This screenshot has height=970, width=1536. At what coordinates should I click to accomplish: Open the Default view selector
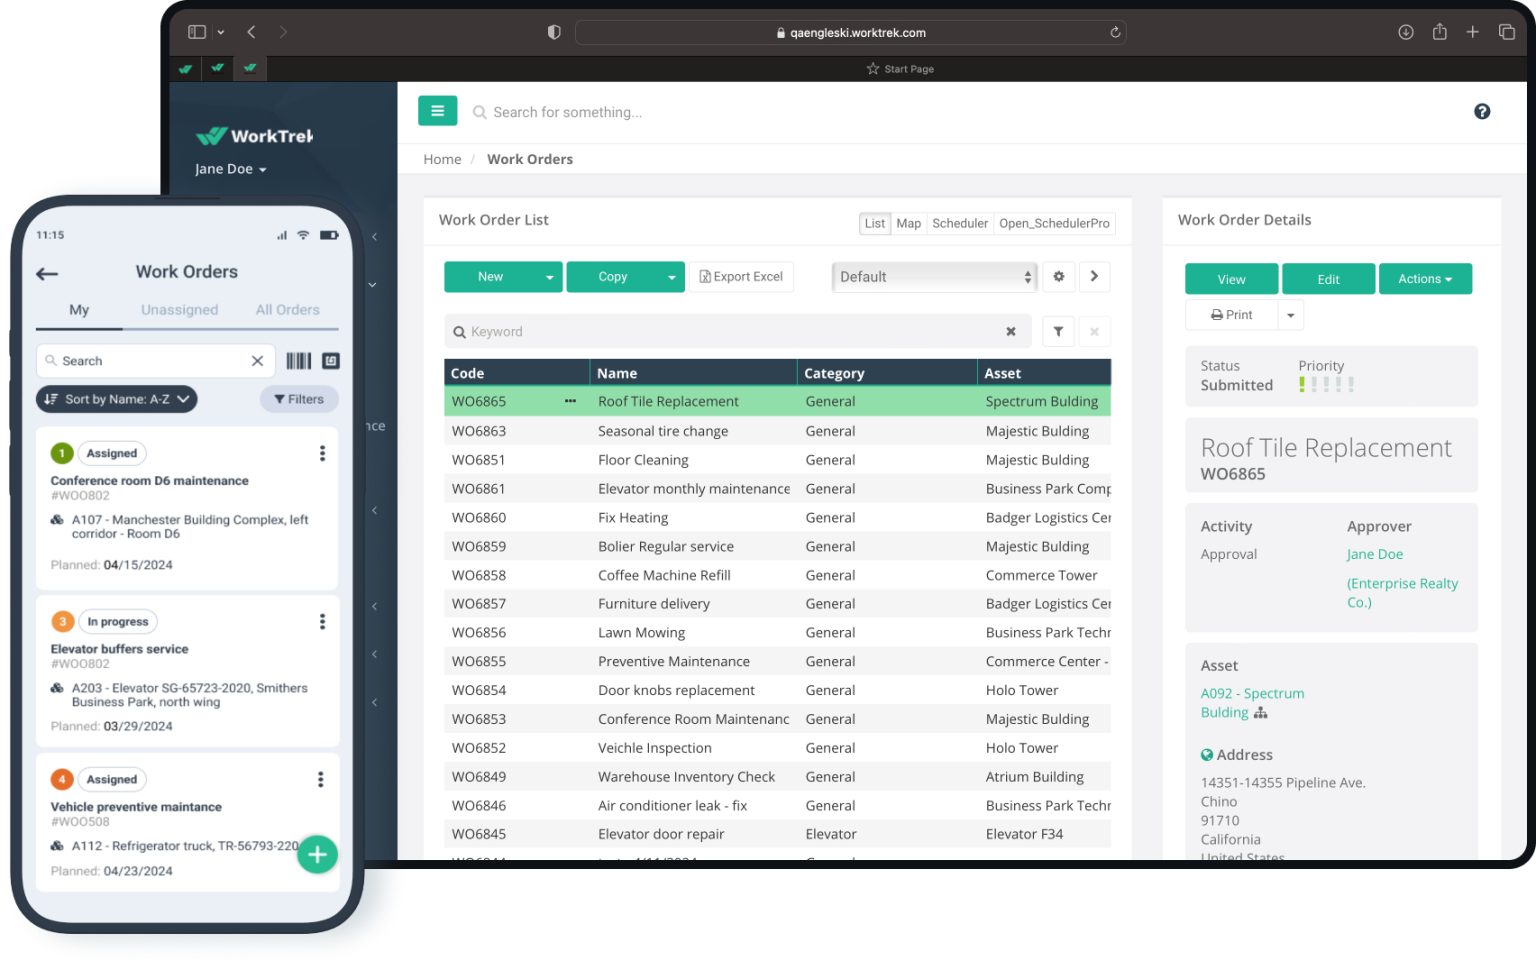933,276
